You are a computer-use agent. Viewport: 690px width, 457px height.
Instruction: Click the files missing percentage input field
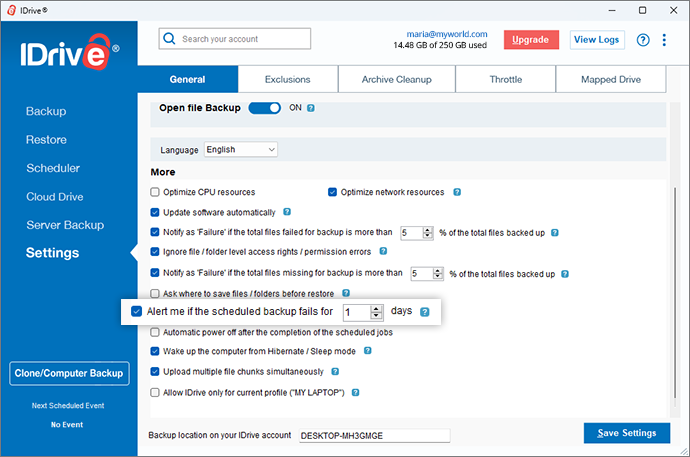(x=421, y=274)
